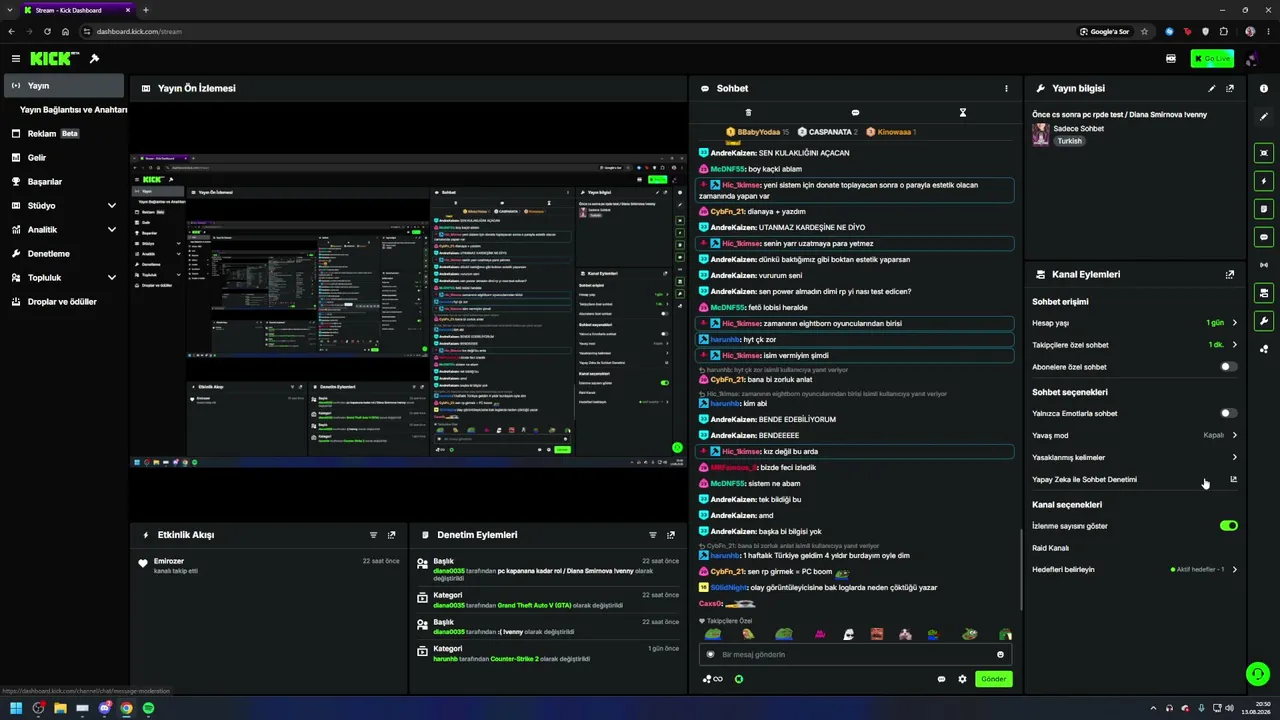The width and height of the screenshot is (1280, 720).
Task: Open Yavaş mod options
Action: click(x=1135, y=435)
